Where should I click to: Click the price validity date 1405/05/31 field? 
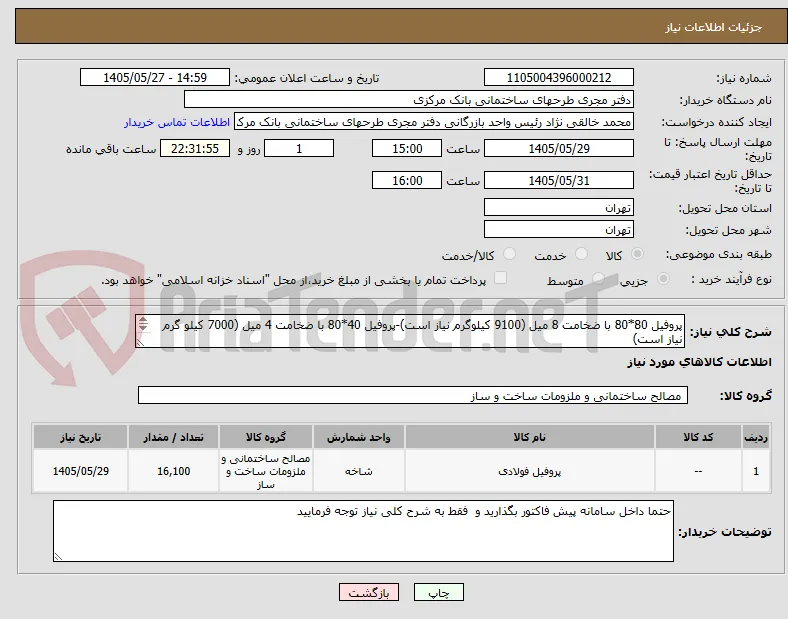click(559, 180)
